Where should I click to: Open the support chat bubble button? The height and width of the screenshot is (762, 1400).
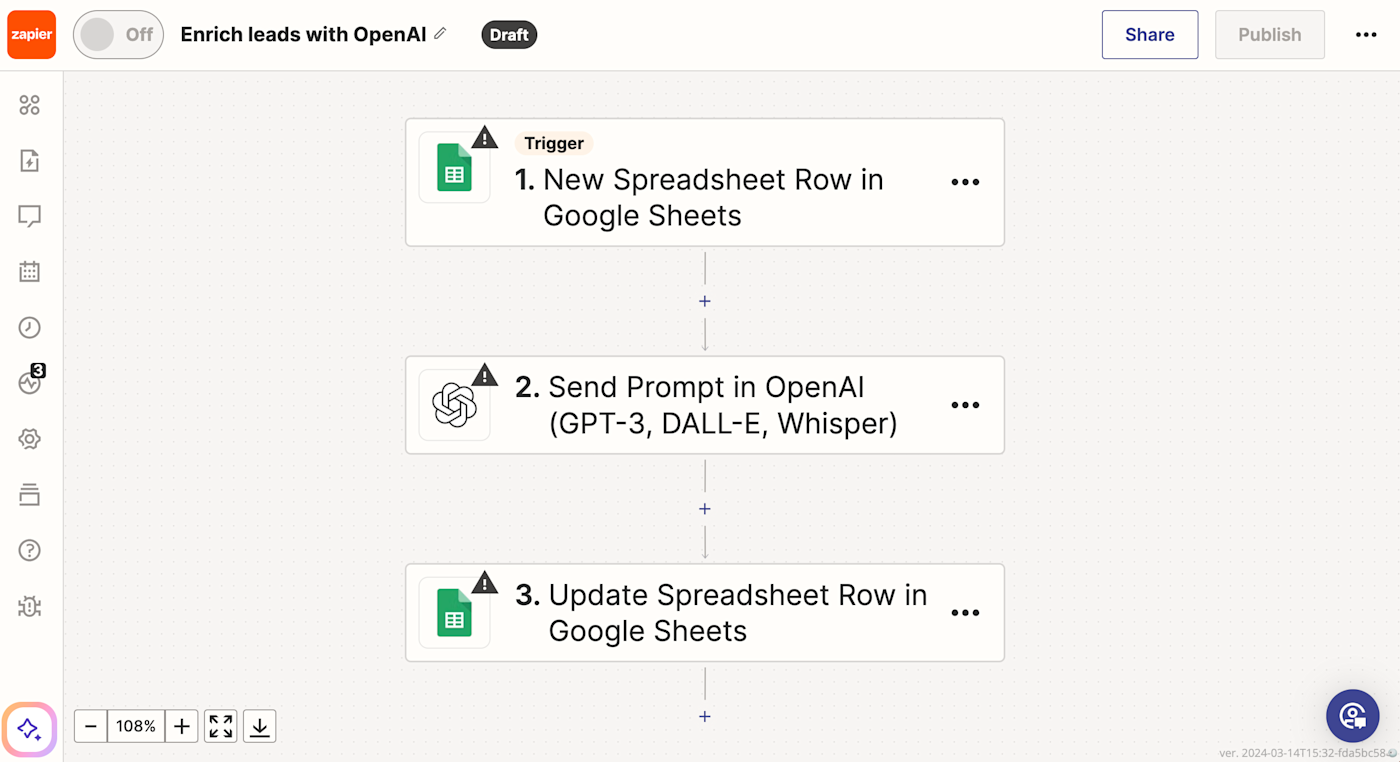(1353, 715)
